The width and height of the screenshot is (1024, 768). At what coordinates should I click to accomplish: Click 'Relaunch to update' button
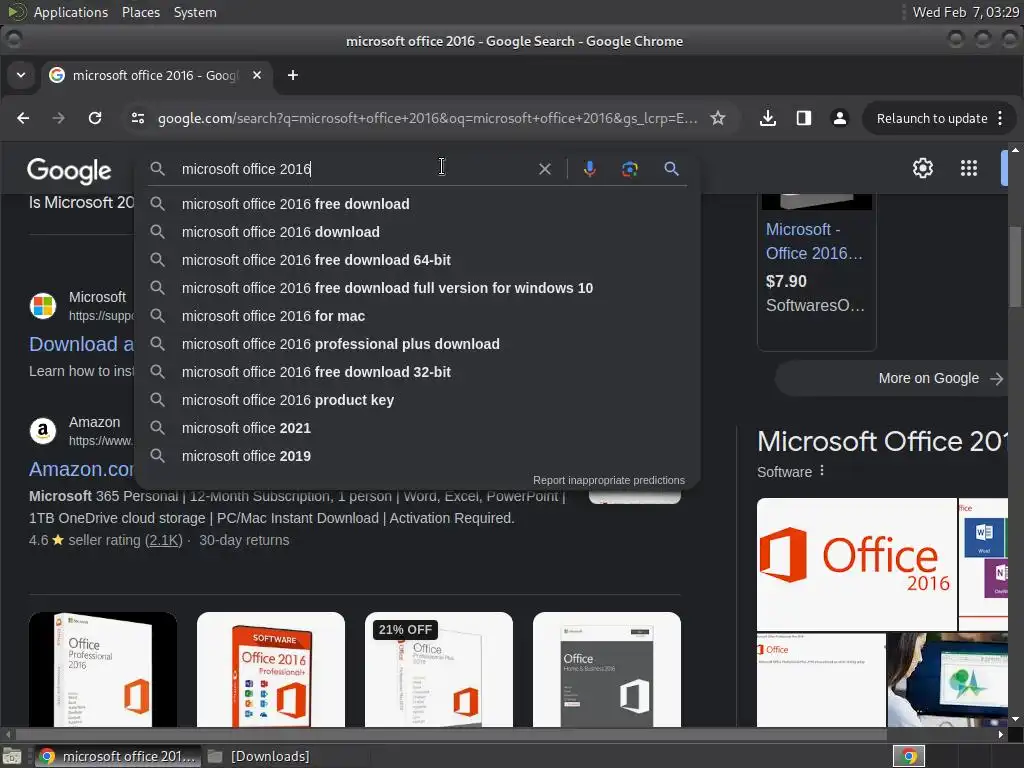click(x=931, y=118)
